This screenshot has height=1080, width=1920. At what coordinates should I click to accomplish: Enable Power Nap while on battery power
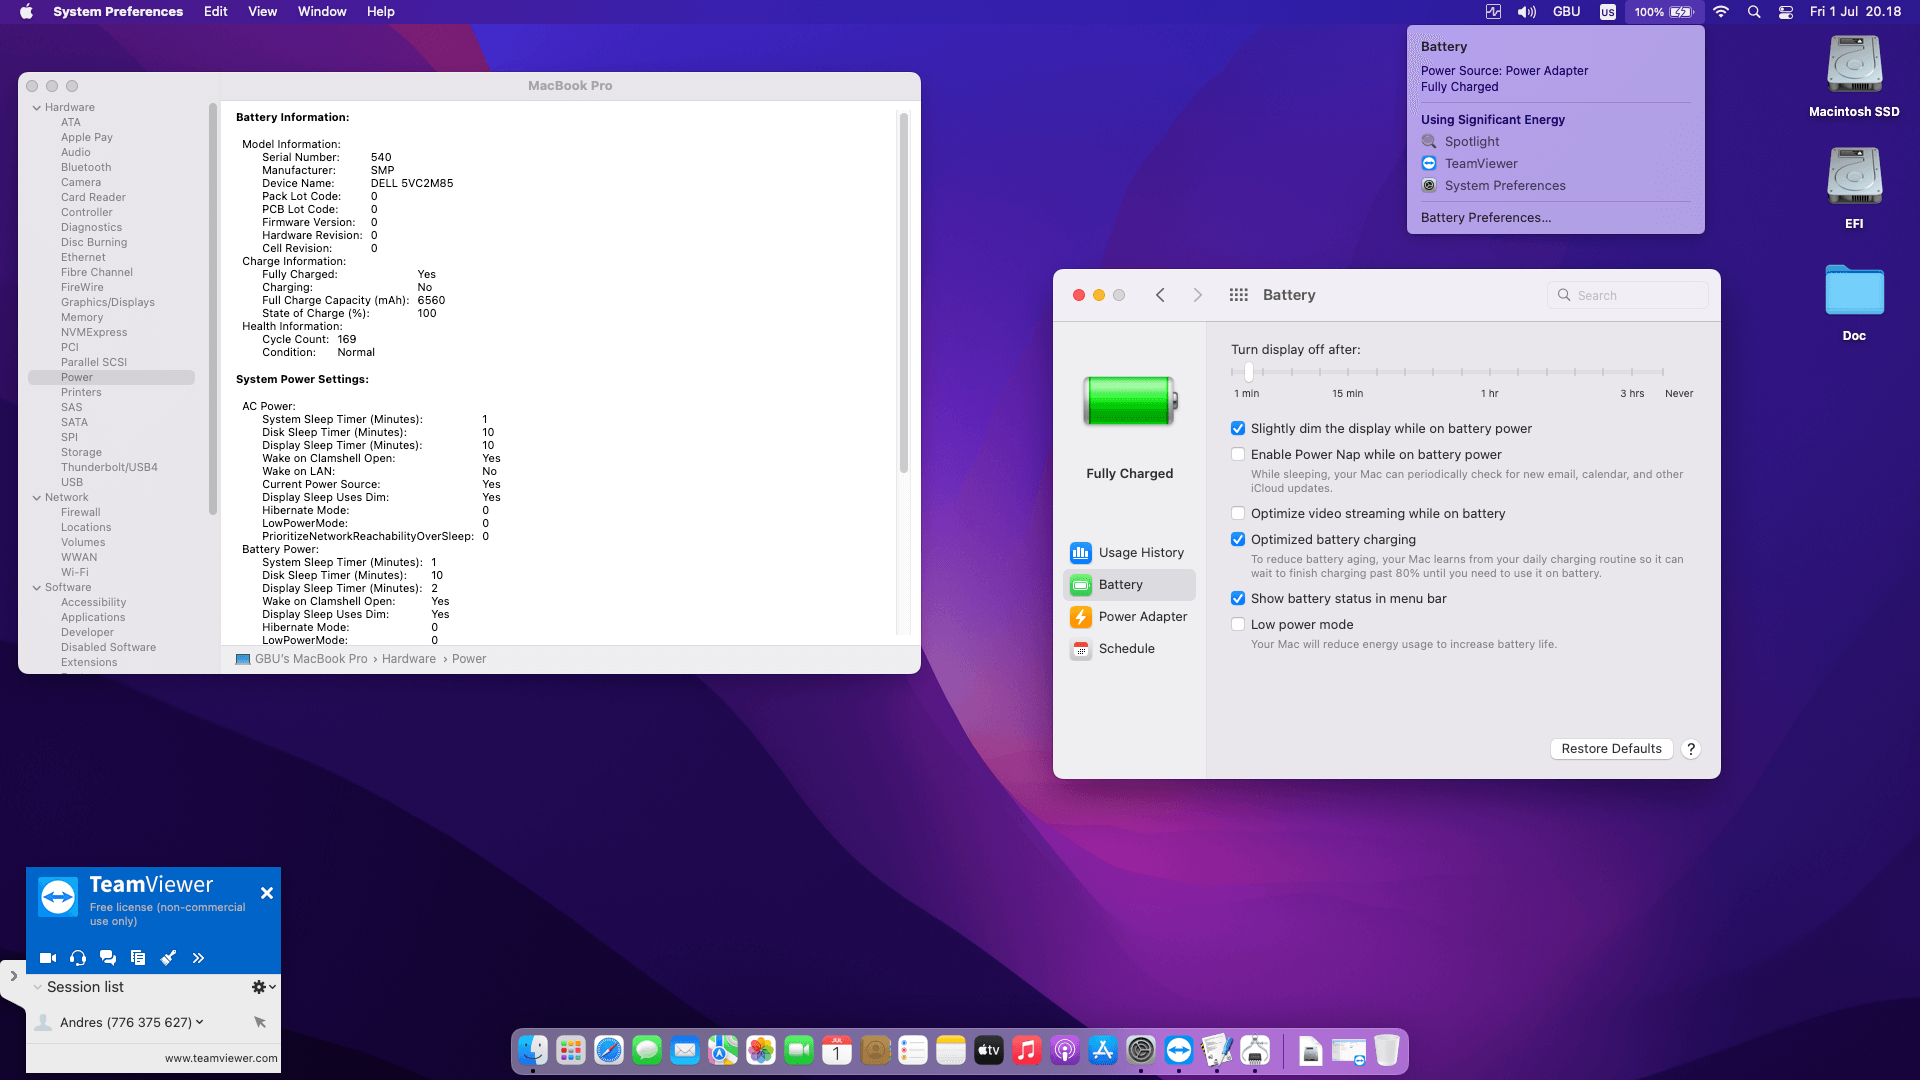(x=1238, y=455)
